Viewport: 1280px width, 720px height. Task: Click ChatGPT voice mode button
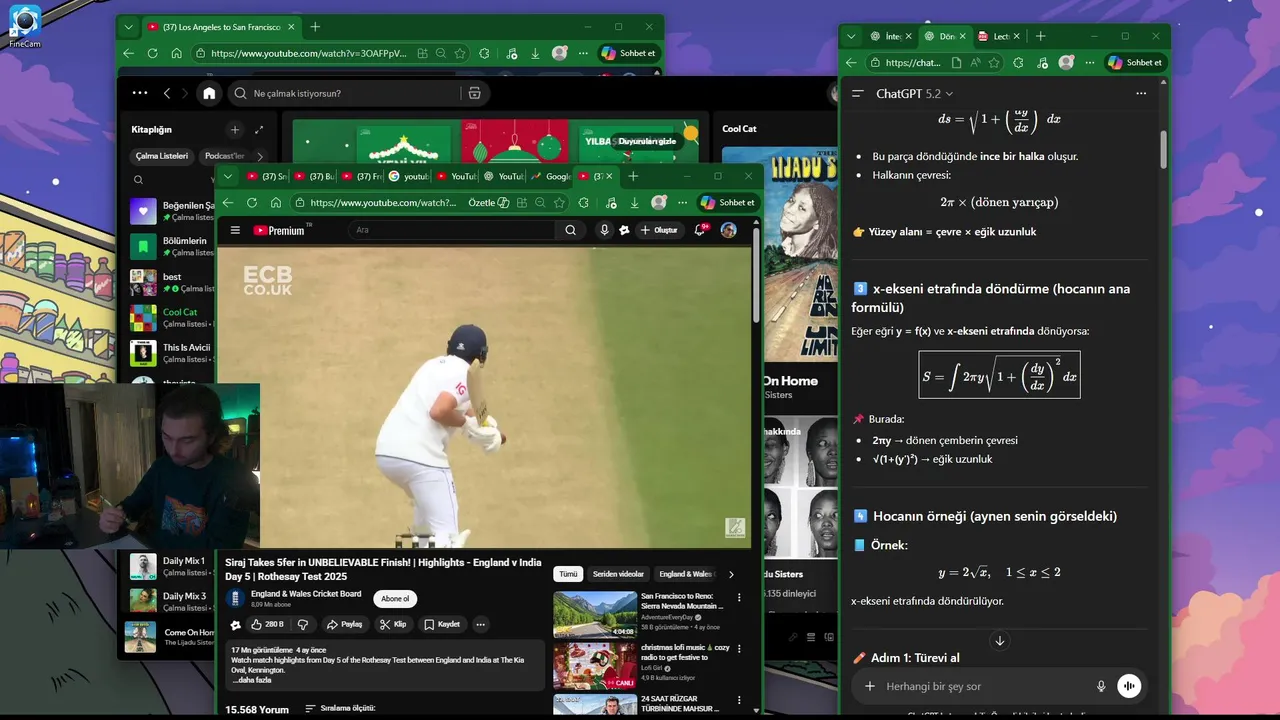tap(1129, 686)
